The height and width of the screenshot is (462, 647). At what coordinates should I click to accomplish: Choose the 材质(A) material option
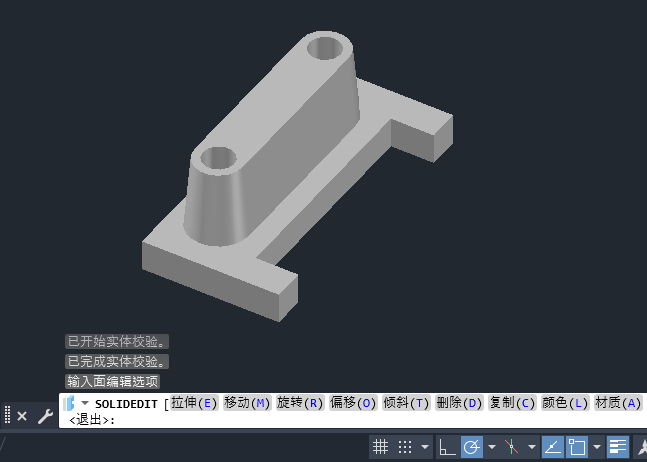pos(618,403)
